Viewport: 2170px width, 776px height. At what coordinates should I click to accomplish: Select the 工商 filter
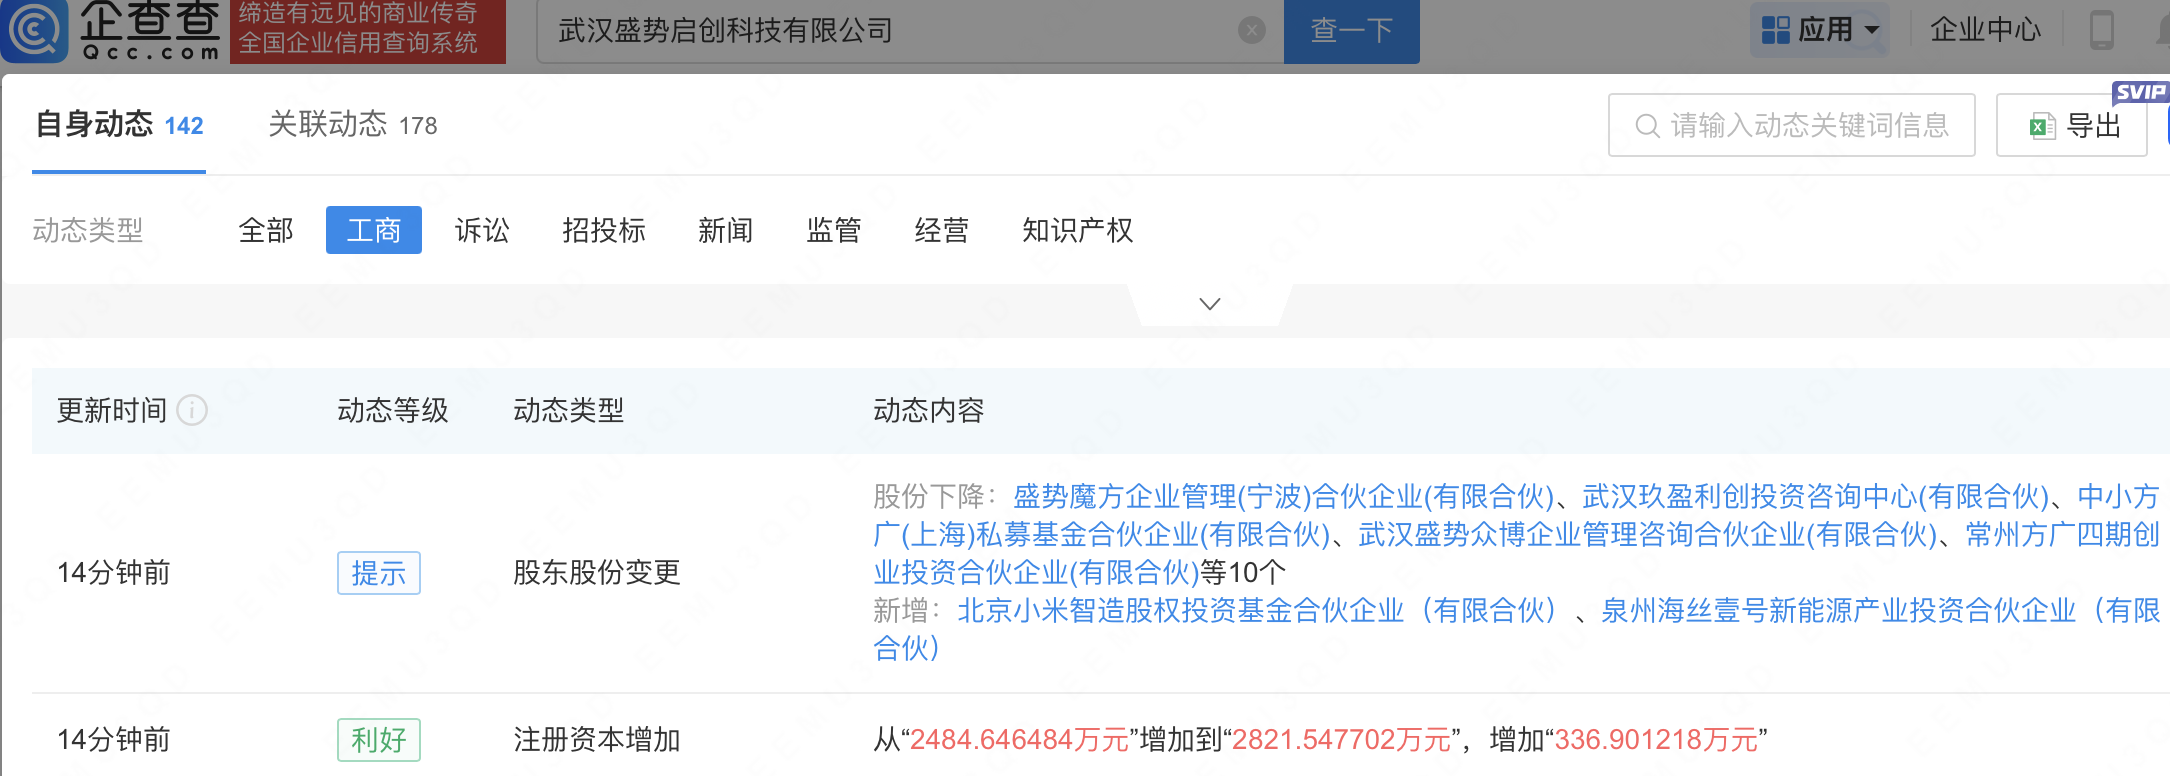pyautogui.click(x=374, y=230)
